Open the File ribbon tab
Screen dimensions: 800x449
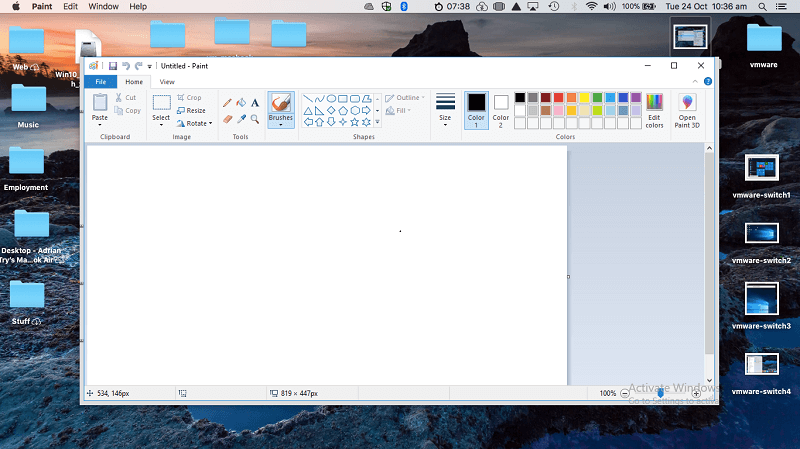click(101, 82)
